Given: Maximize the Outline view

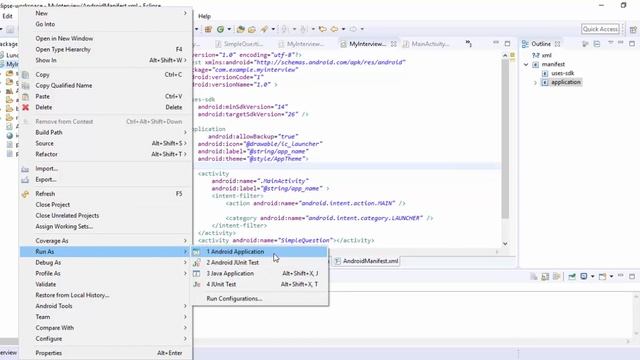Looking at the screenshot, I should (632, 43).
